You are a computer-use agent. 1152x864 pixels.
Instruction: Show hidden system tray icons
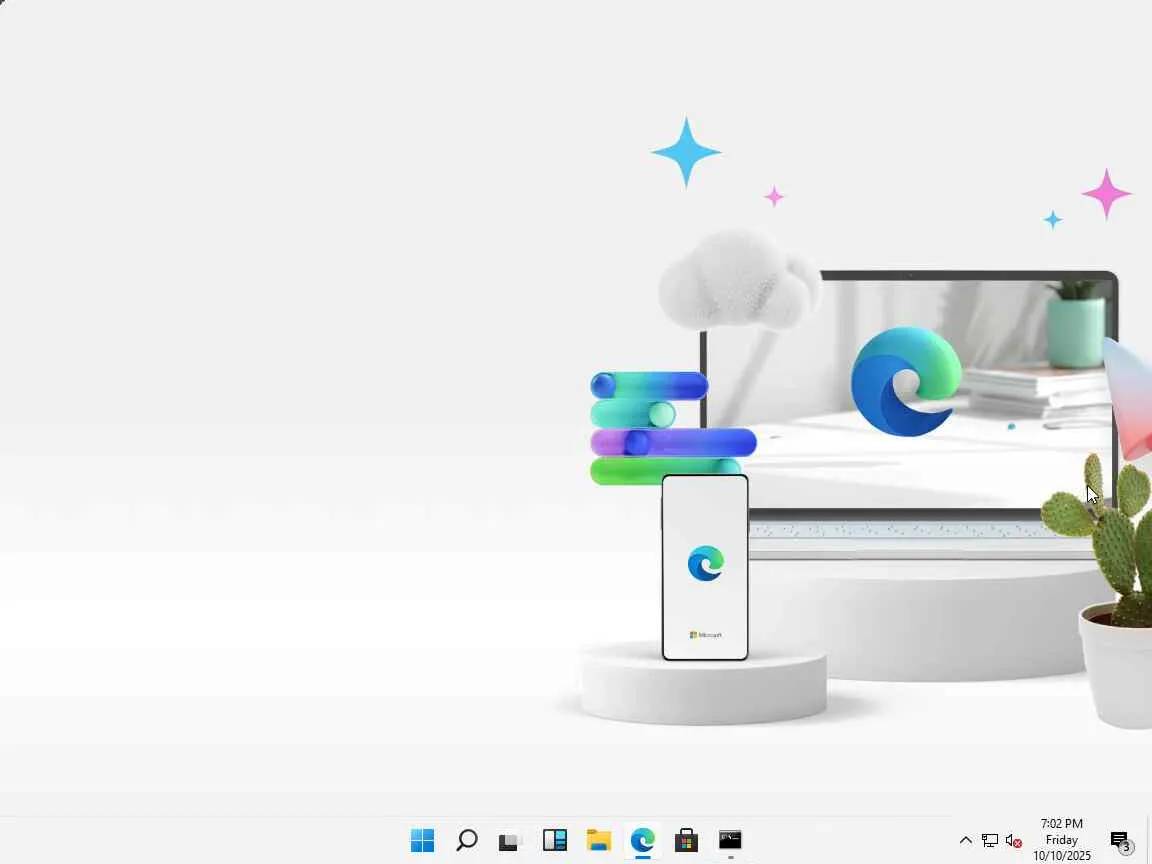966,840
